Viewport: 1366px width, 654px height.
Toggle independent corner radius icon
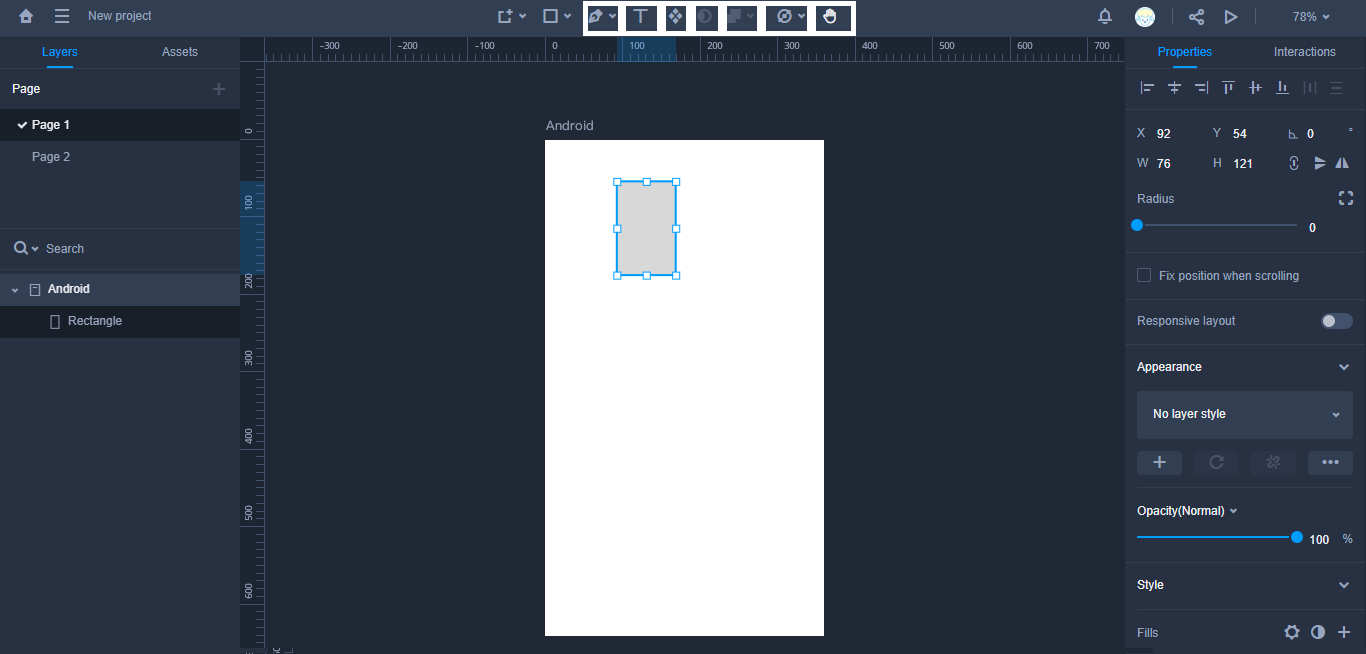pyautogui.click(x=1346, y=198)
